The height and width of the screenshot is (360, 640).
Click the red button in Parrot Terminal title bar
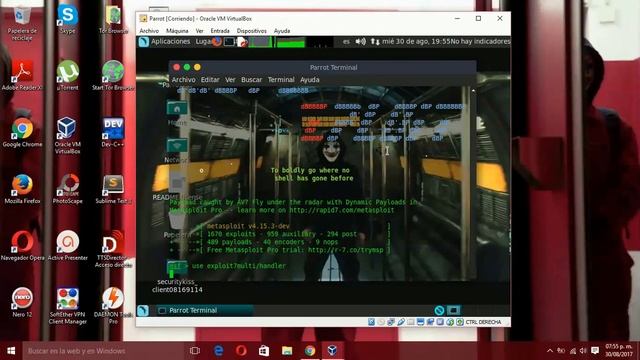[176, 67]
